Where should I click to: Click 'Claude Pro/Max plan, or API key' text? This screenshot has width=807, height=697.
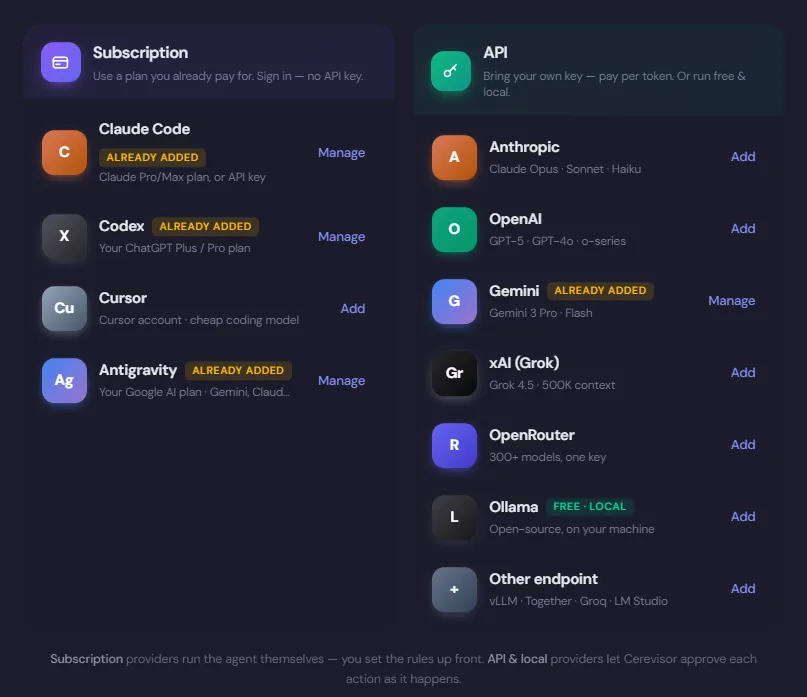coord(183,178)
